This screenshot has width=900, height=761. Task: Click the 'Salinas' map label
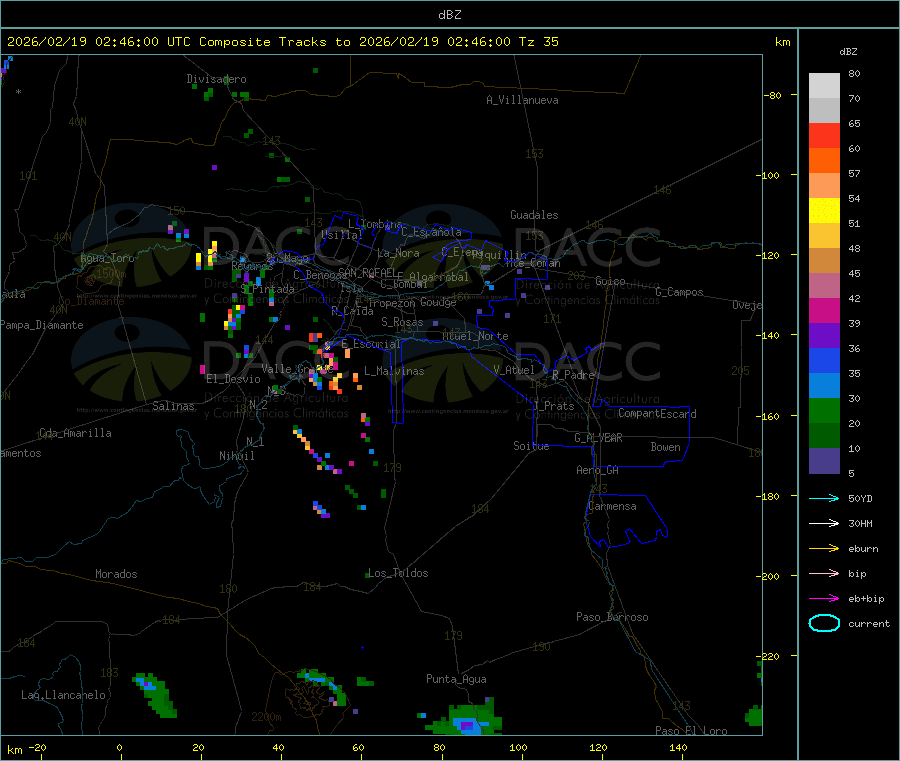(173, 406)
